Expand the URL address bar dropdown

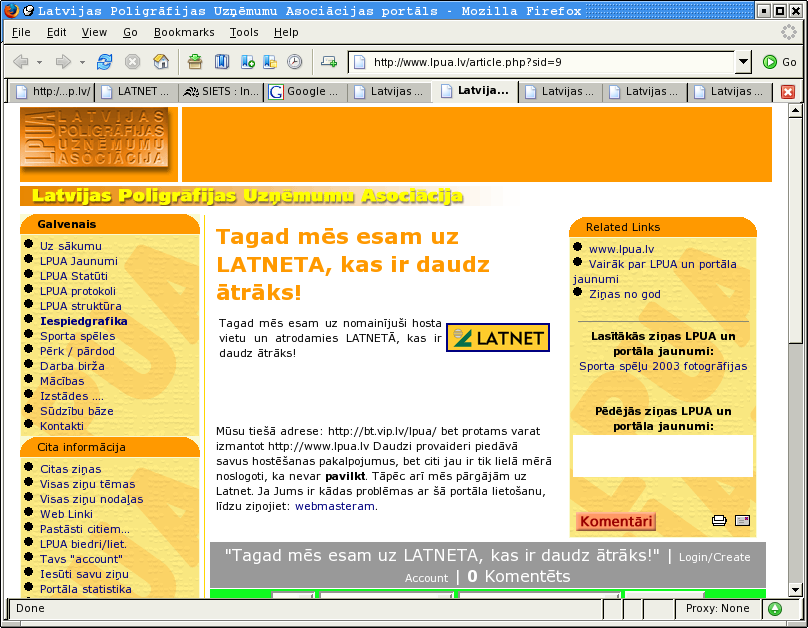tap(742, 62)
